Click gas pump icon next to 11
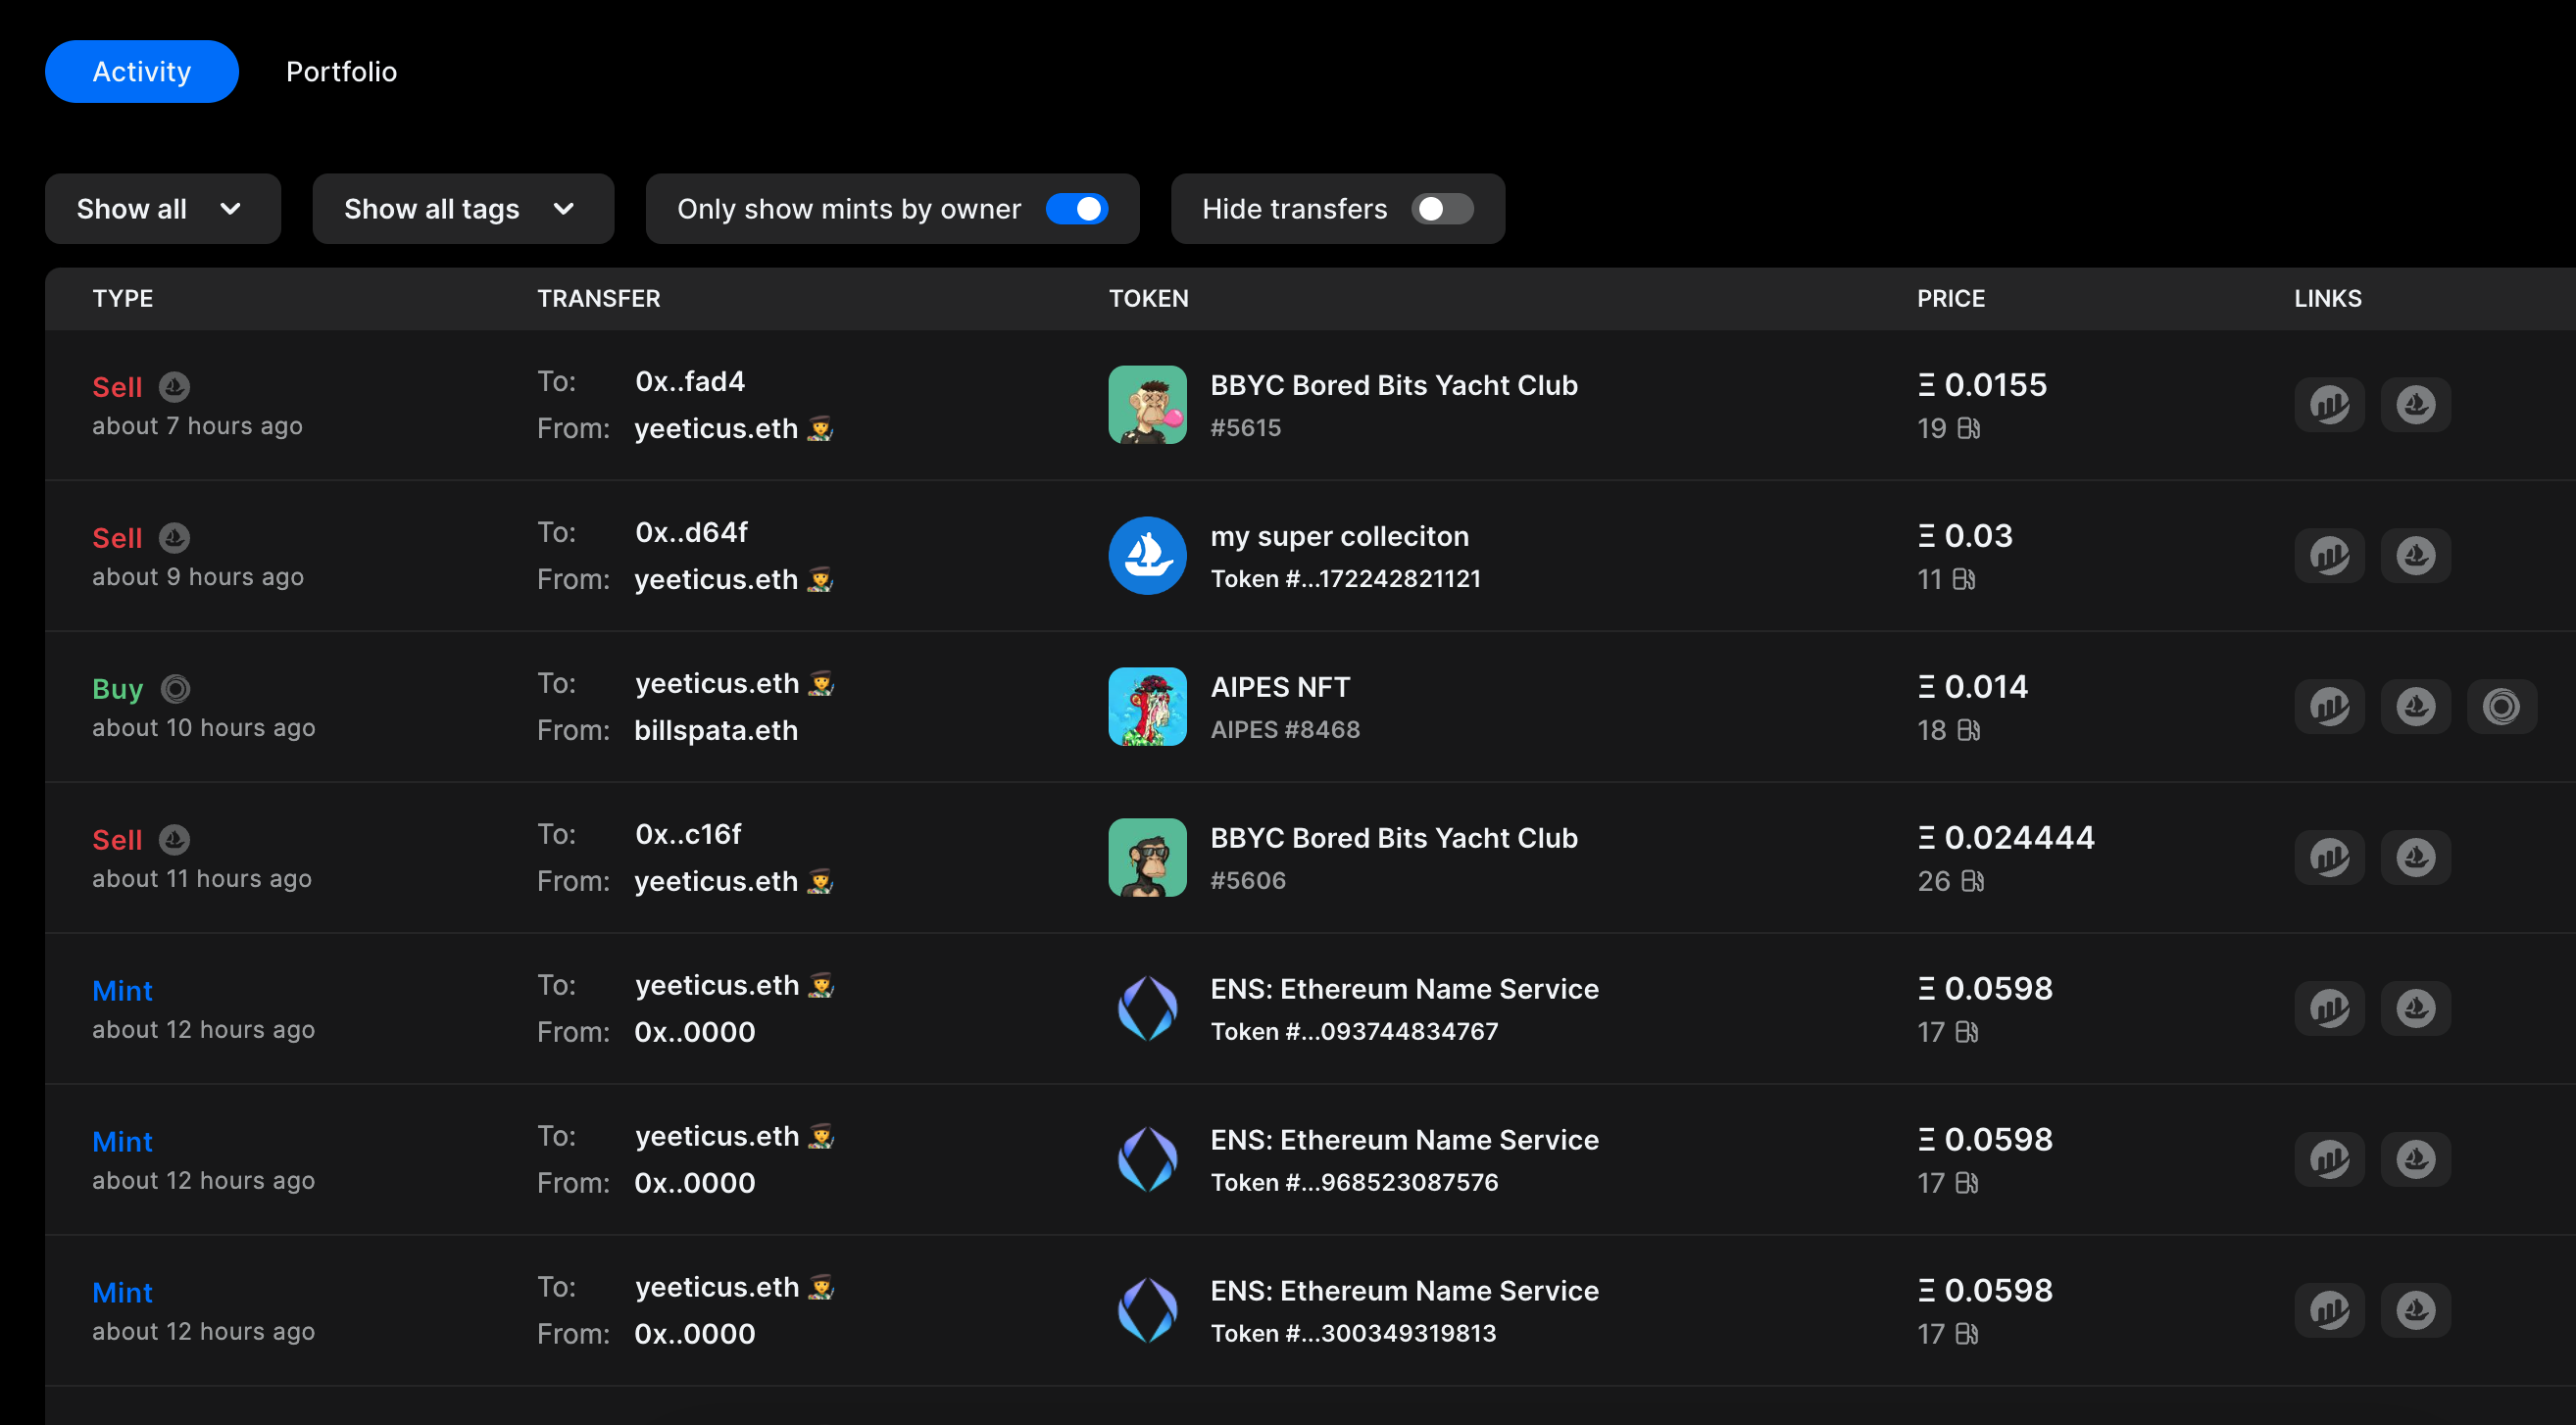This screenshot has height=1425, width=2576. click(x=1963, y=580)
